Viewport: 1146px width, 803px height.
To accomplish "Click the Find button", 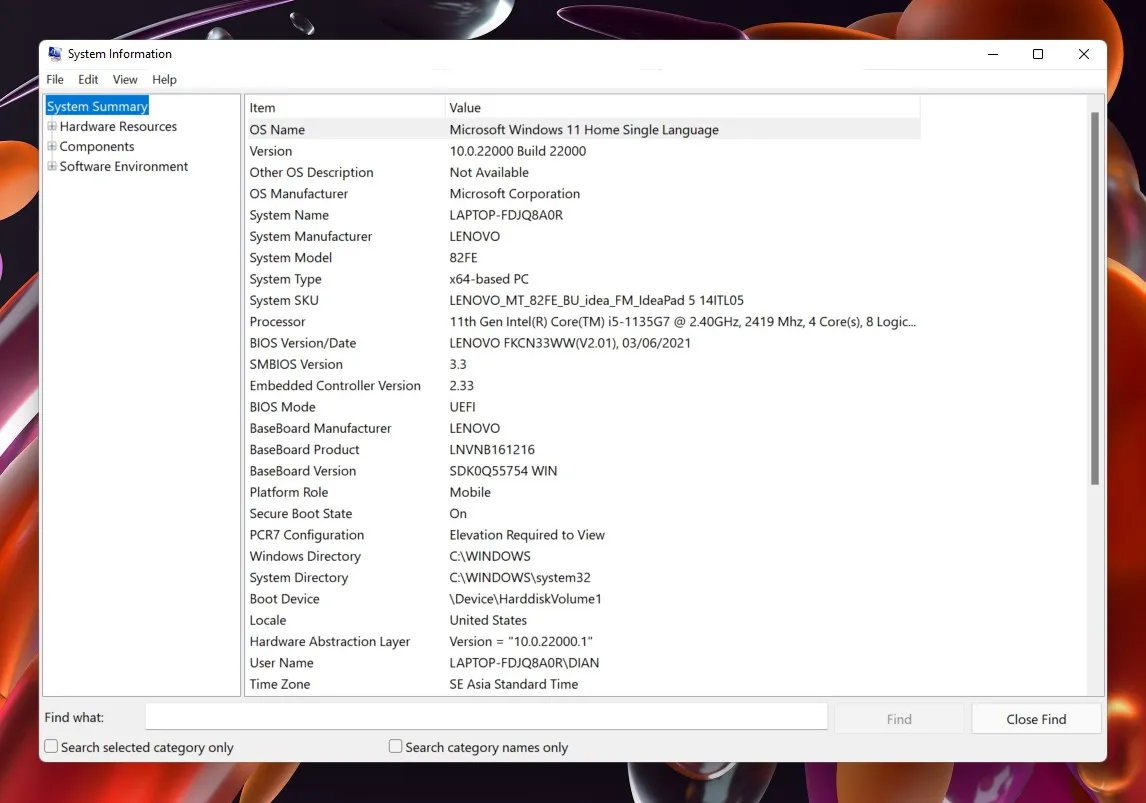I will [x=898, y=719].
